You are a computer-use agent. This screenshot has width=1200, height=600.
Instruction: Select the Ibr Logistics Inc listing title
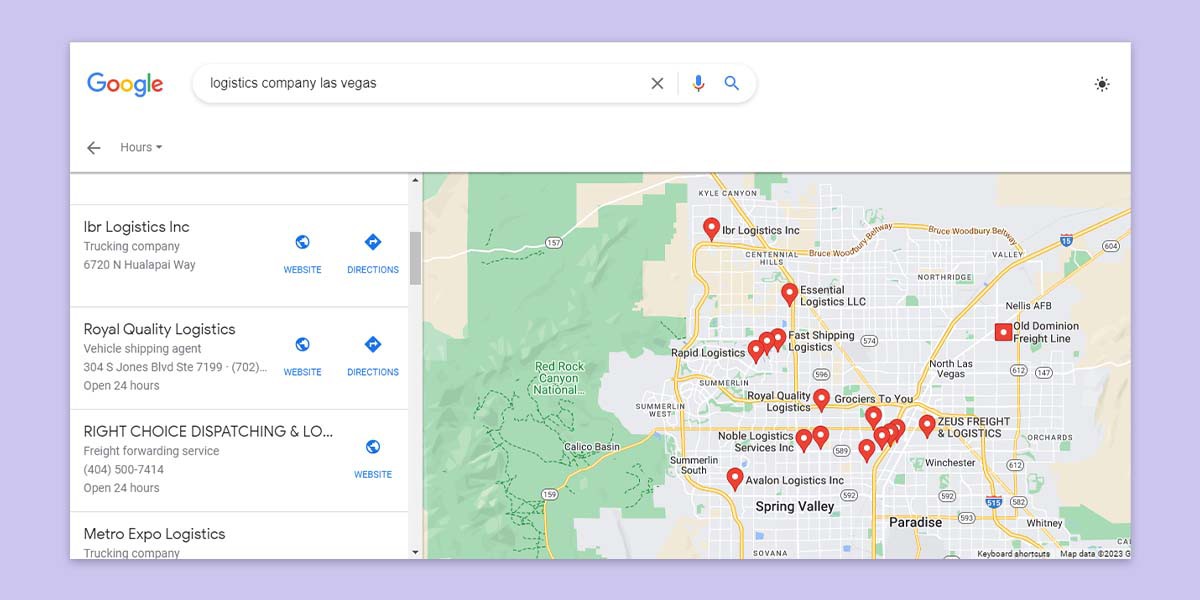[136, 227]
